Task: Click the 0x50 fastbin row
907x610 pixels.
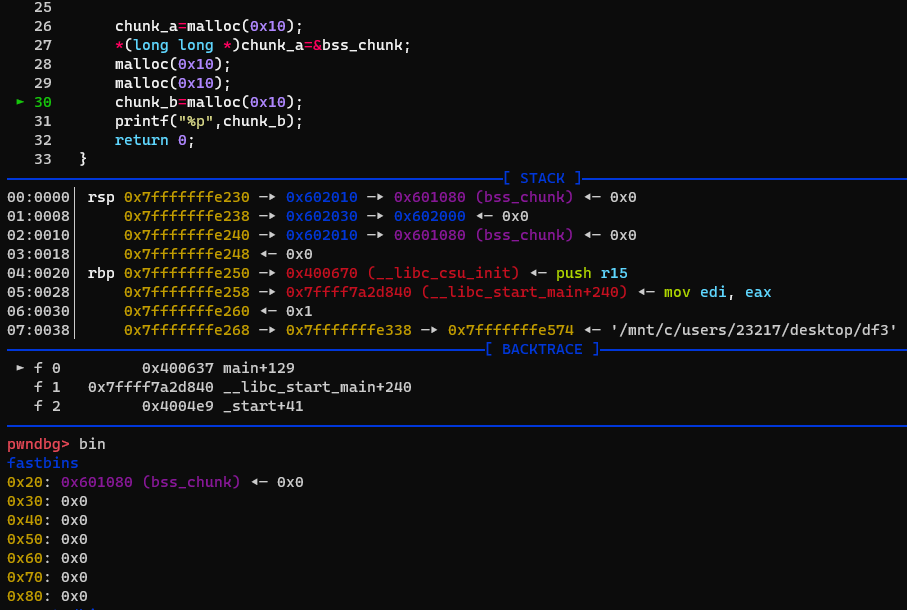Action: click(x=47, y=539)
